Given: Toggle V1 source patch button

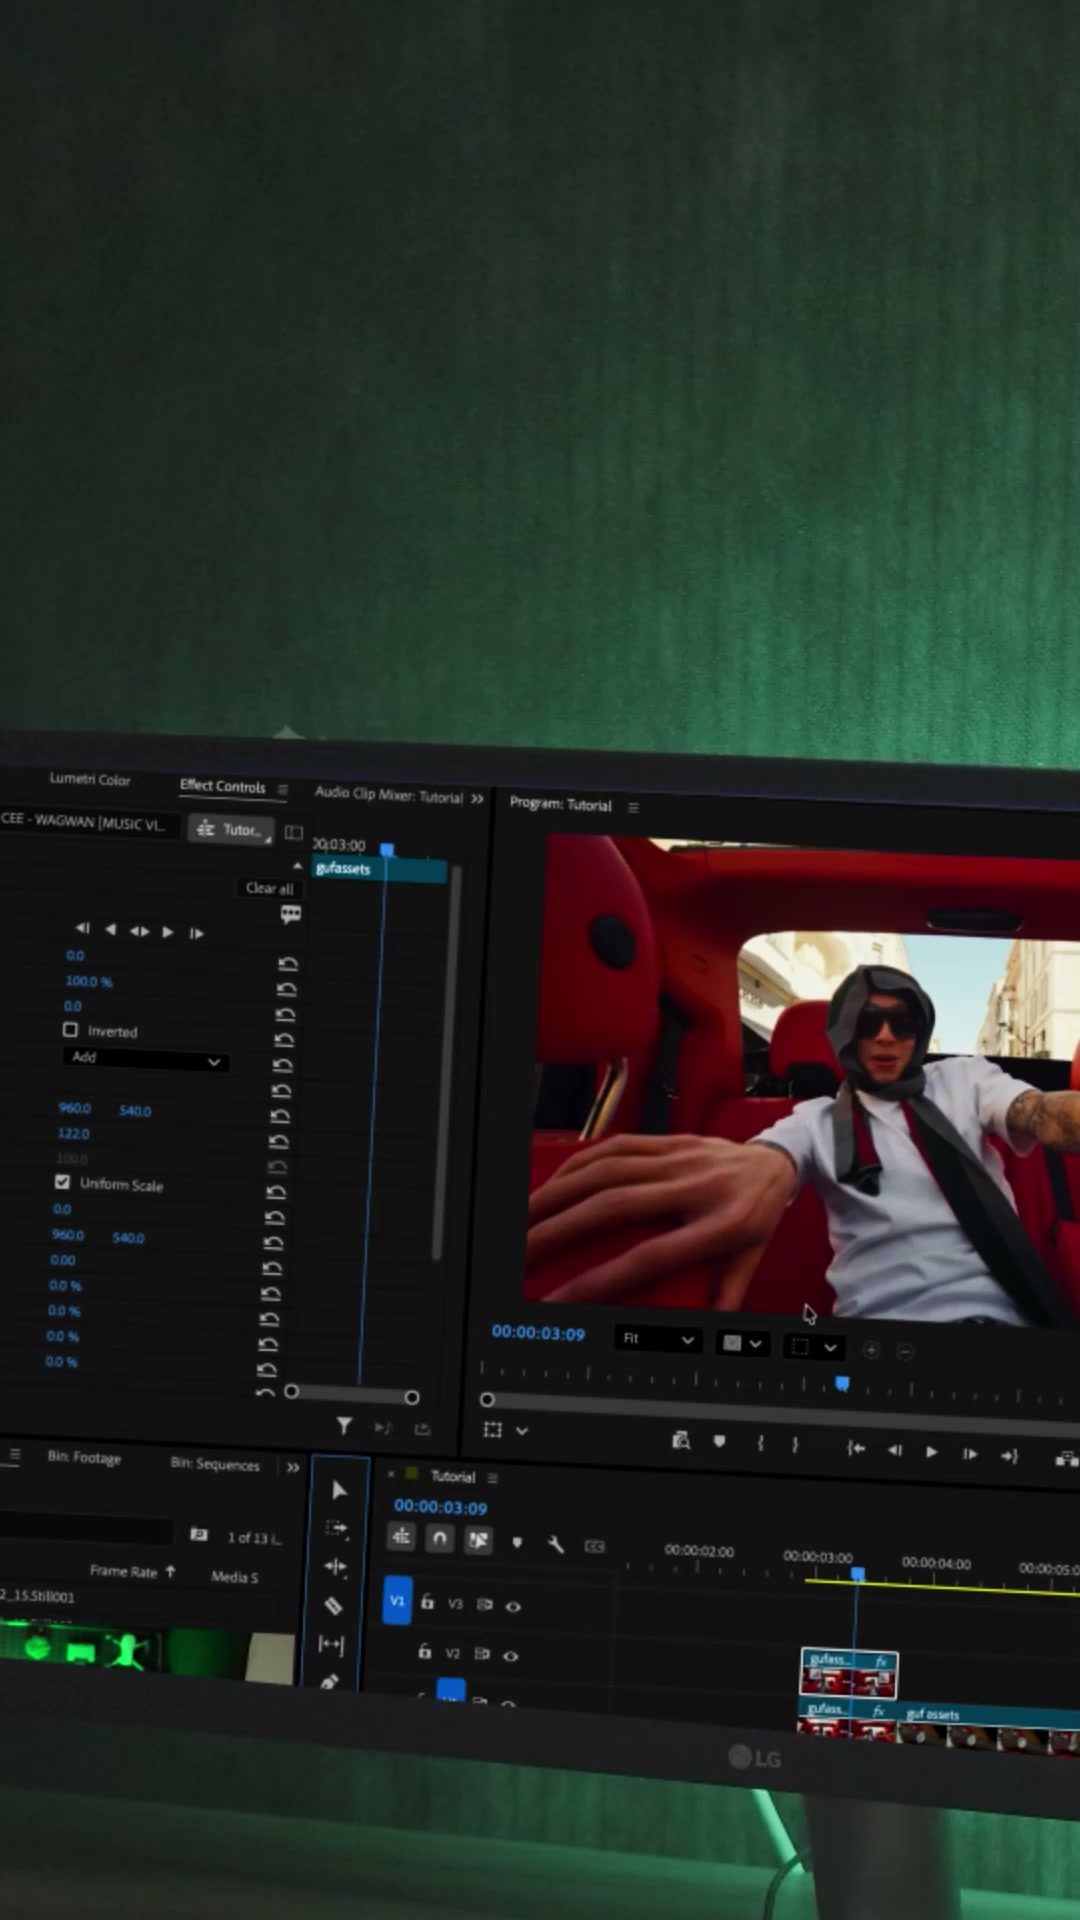Looking at the screenshot, I should click(397, 1600).
